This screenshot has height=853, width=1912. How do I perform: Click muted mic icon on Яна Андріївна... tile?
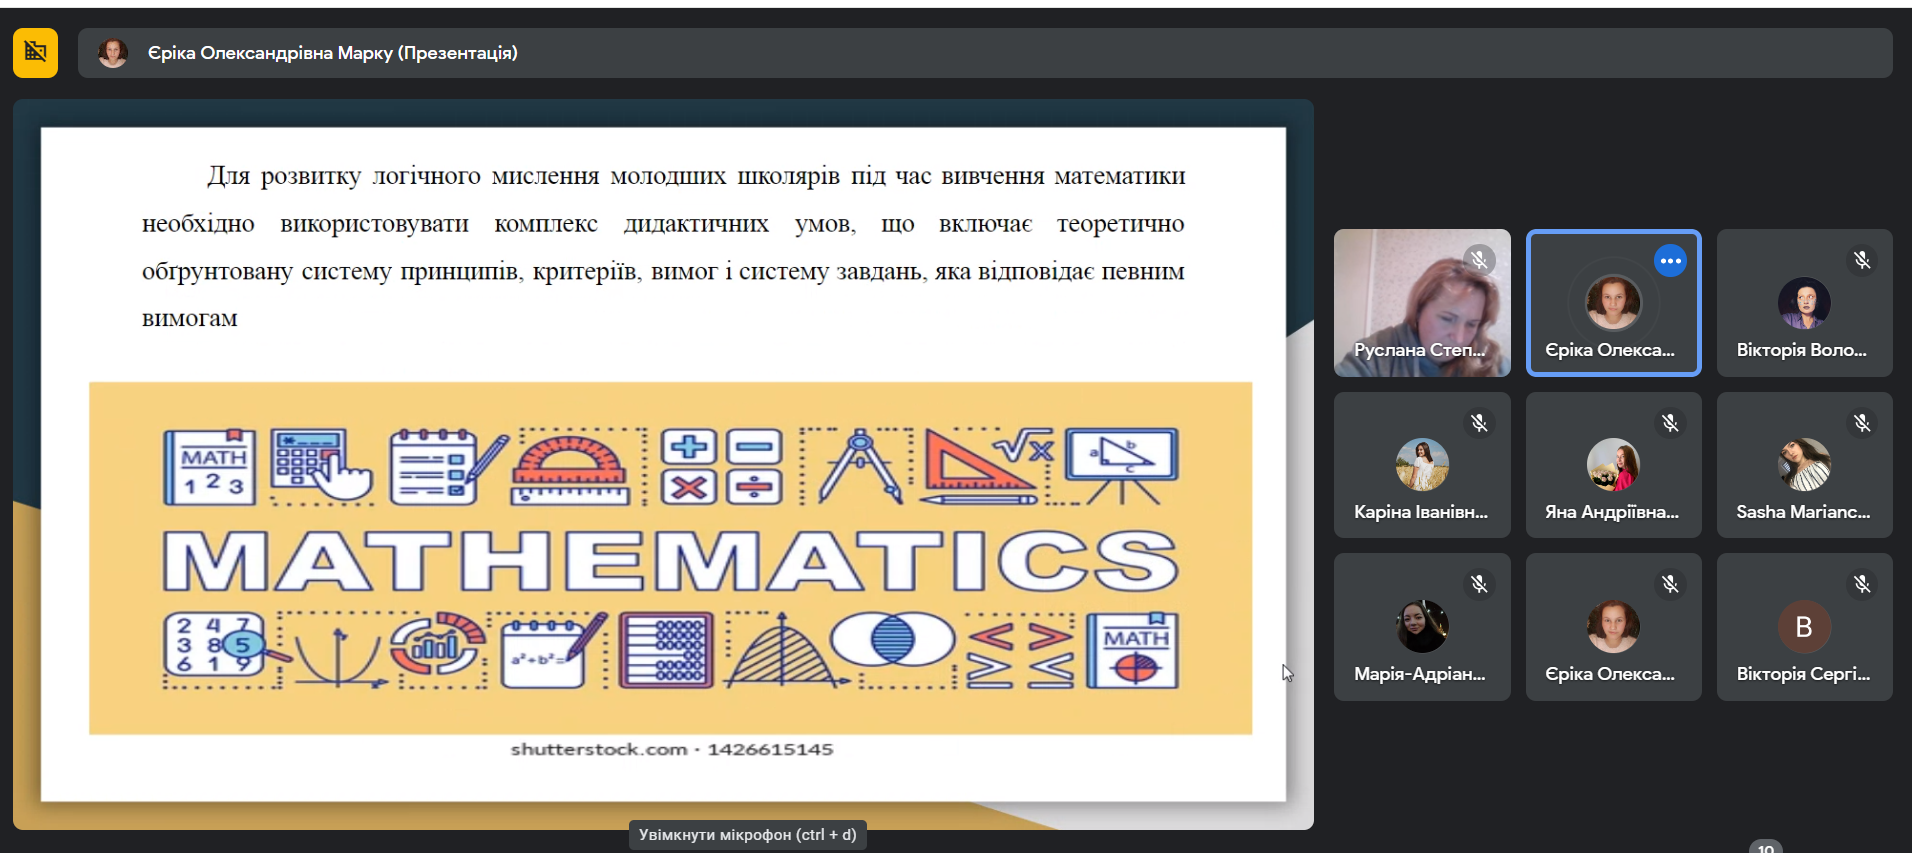(1670, 423)
